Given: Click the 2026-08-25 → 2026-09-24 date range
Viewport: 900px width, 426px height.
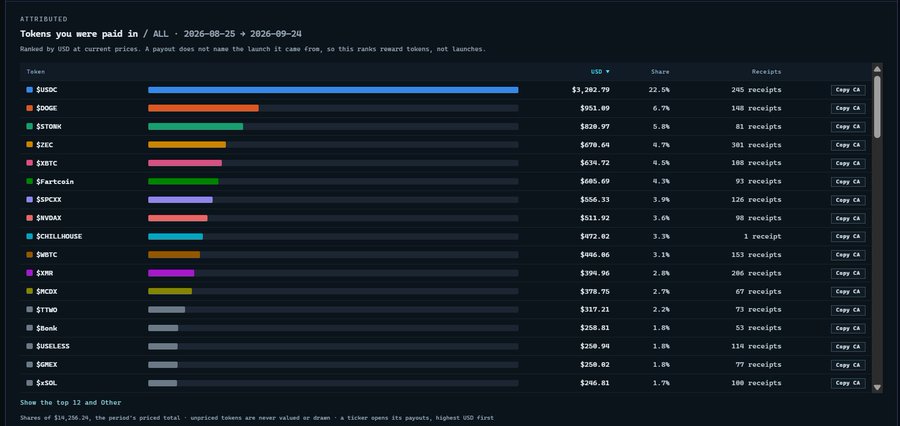Looking at the screenshot, I should point(243,34).
